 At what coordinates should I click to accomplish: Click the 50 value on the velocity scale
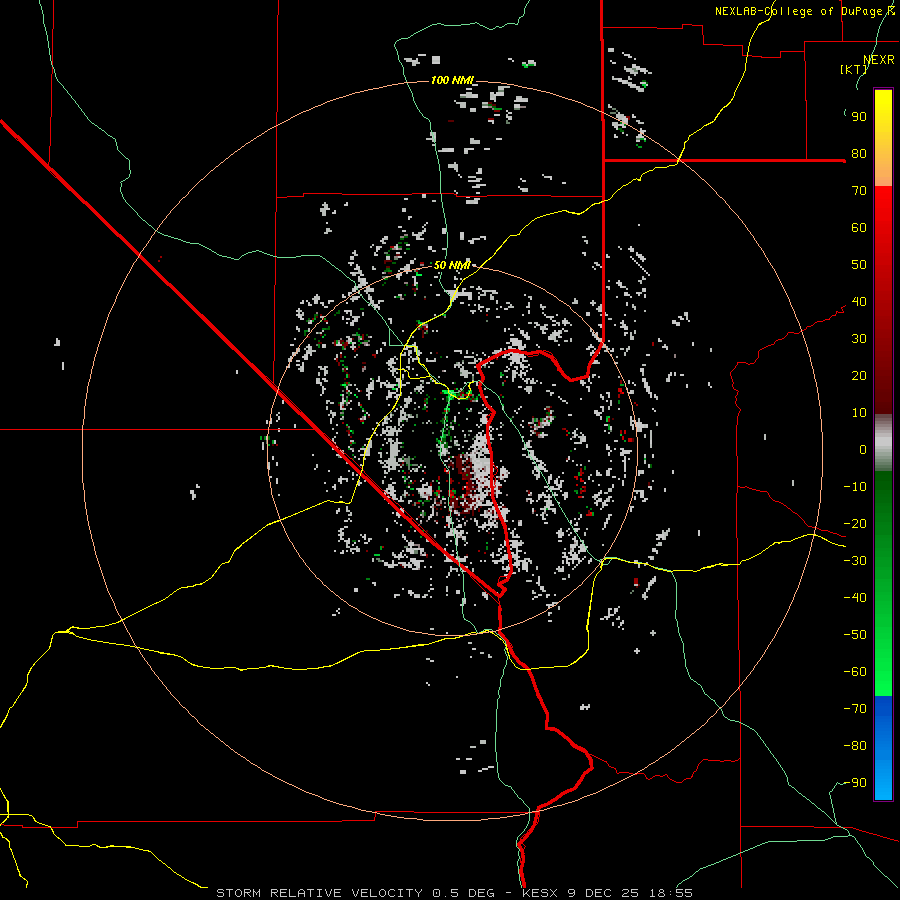tap(859, 265)
